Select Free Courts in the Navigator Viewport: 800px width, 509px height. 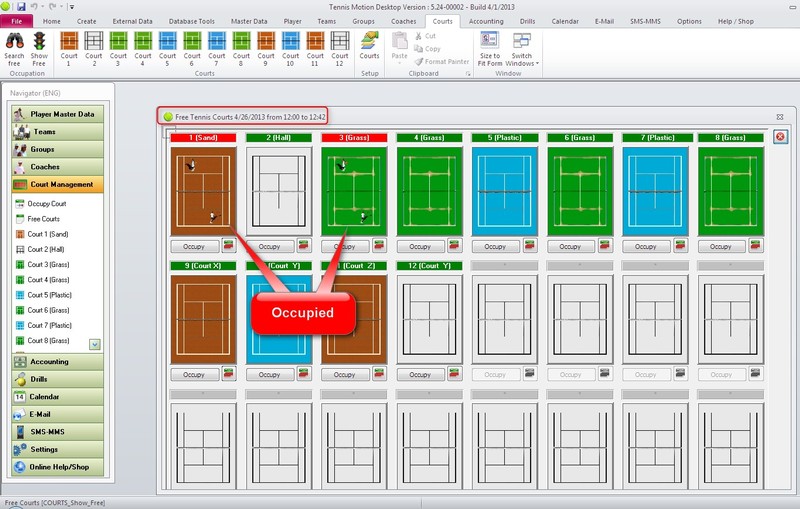(43, 218)
